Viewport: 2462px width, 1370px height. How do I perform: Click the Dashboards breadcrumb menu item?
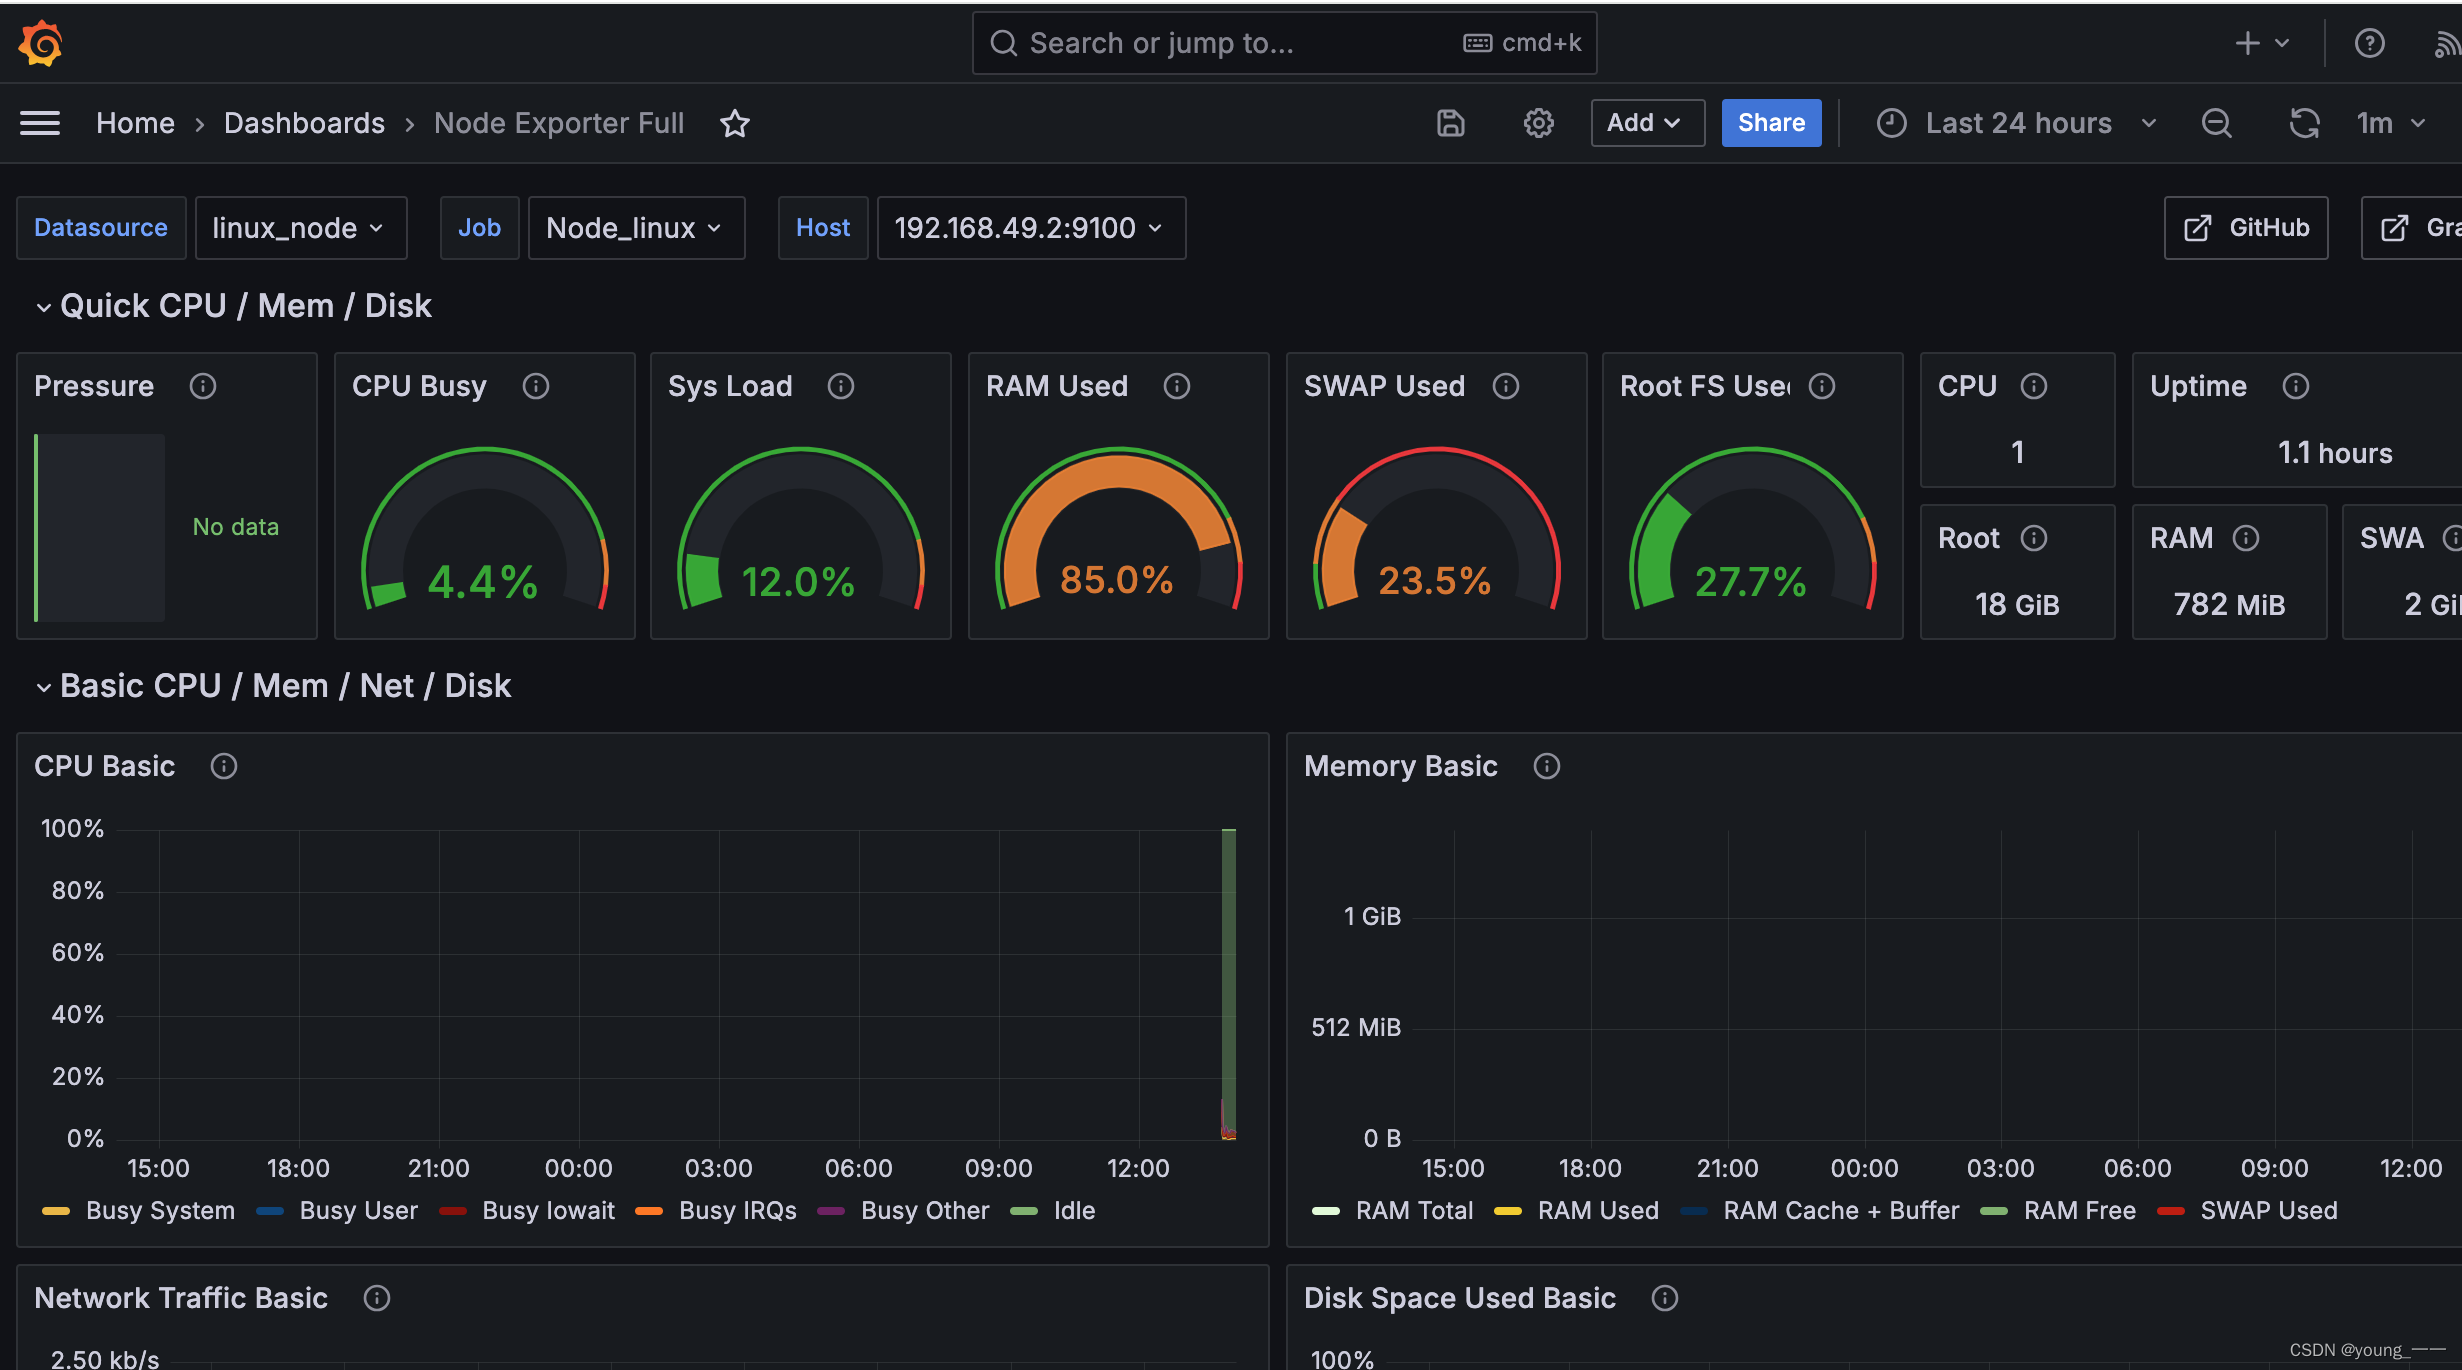point(304,121)
